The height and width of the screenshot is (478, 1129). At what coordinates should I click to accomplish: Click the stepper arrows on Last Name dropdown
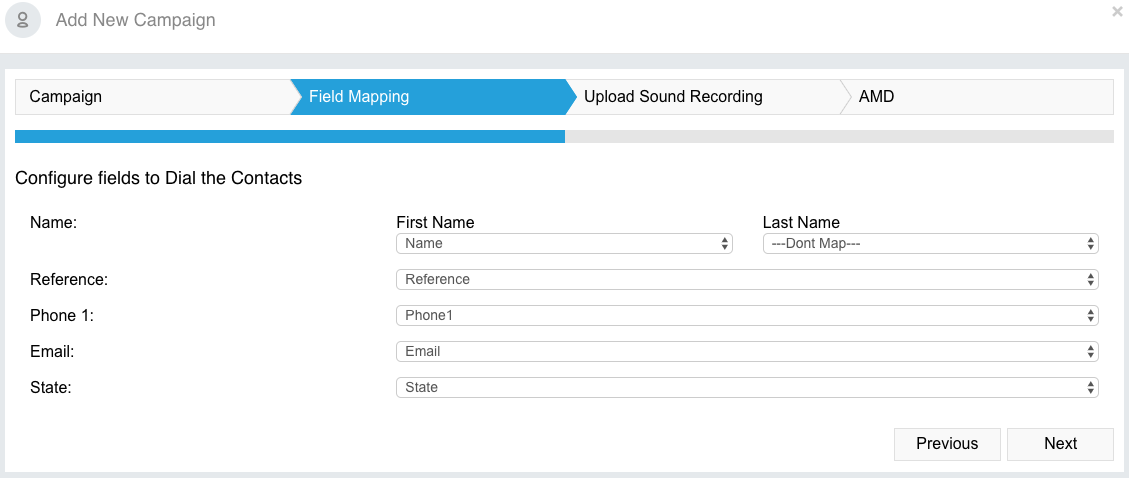pos(1090,243)
